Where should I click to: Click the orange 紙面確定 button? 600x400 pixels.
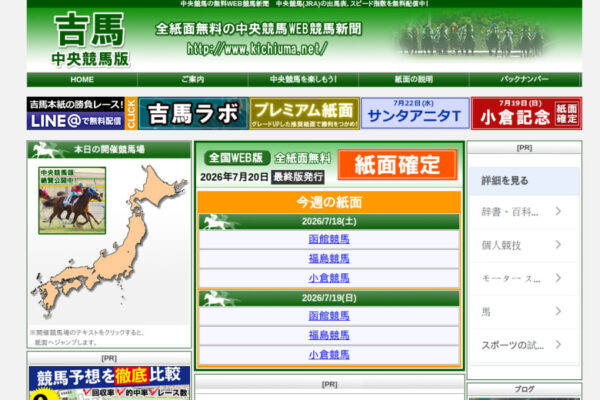click(x=398, y=165)
